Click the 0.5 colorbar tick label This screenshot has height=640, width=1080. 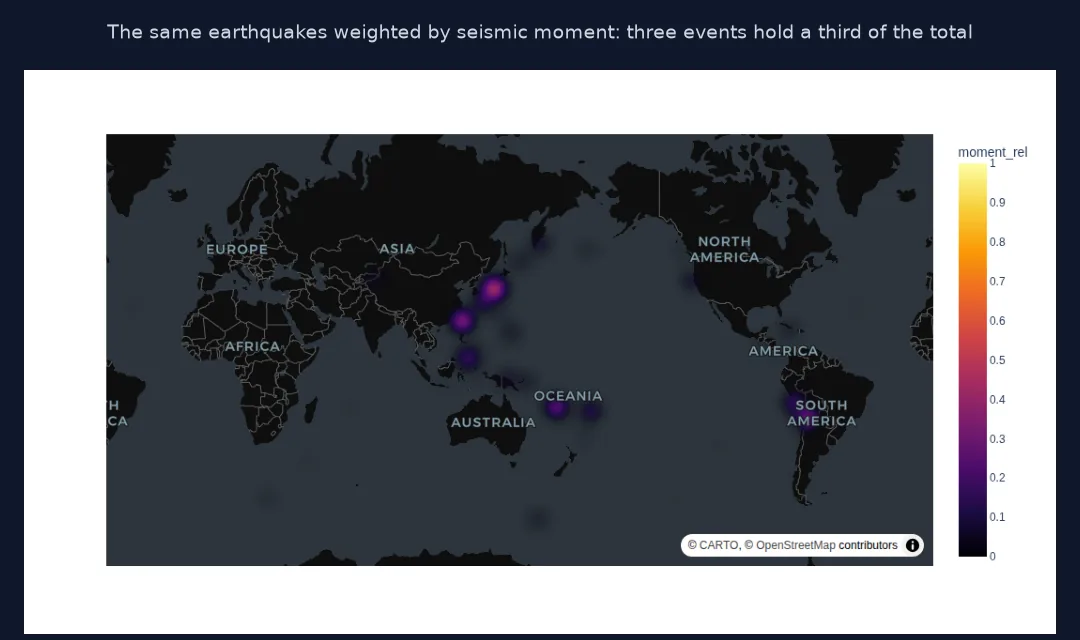[997, 360]
